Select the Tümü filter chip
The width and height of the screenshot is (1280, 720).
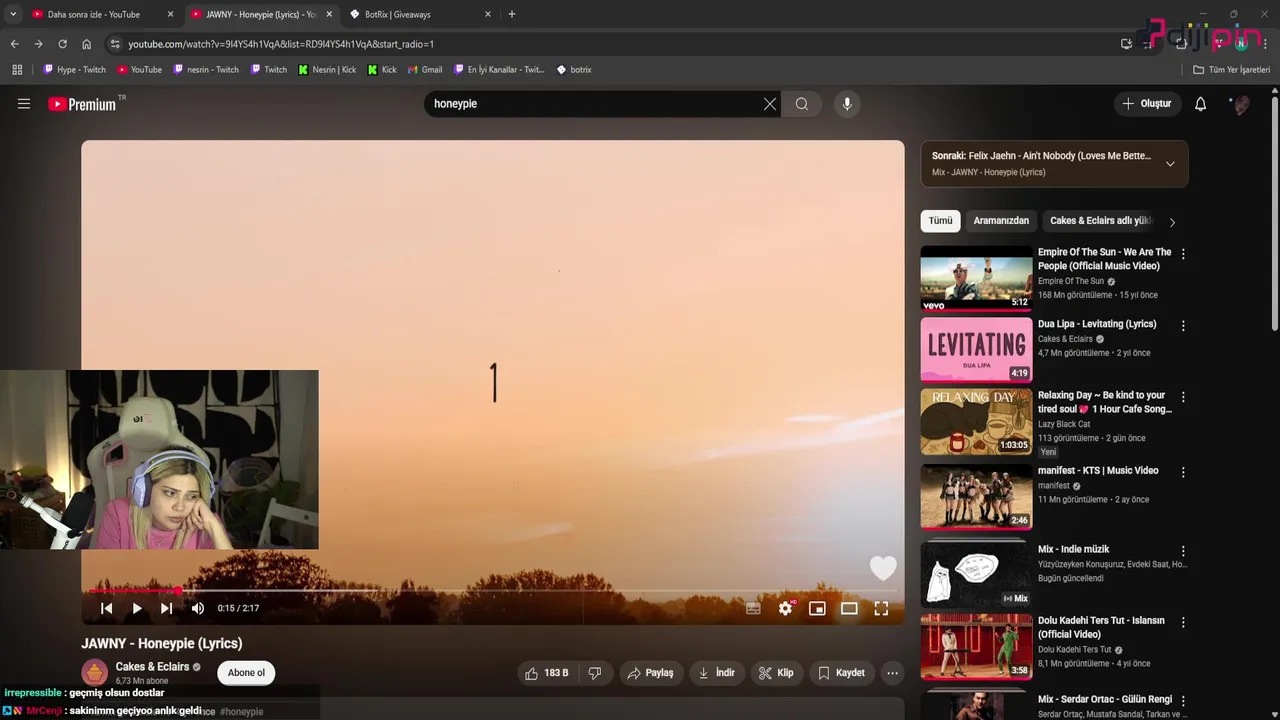tap(940, 221)
